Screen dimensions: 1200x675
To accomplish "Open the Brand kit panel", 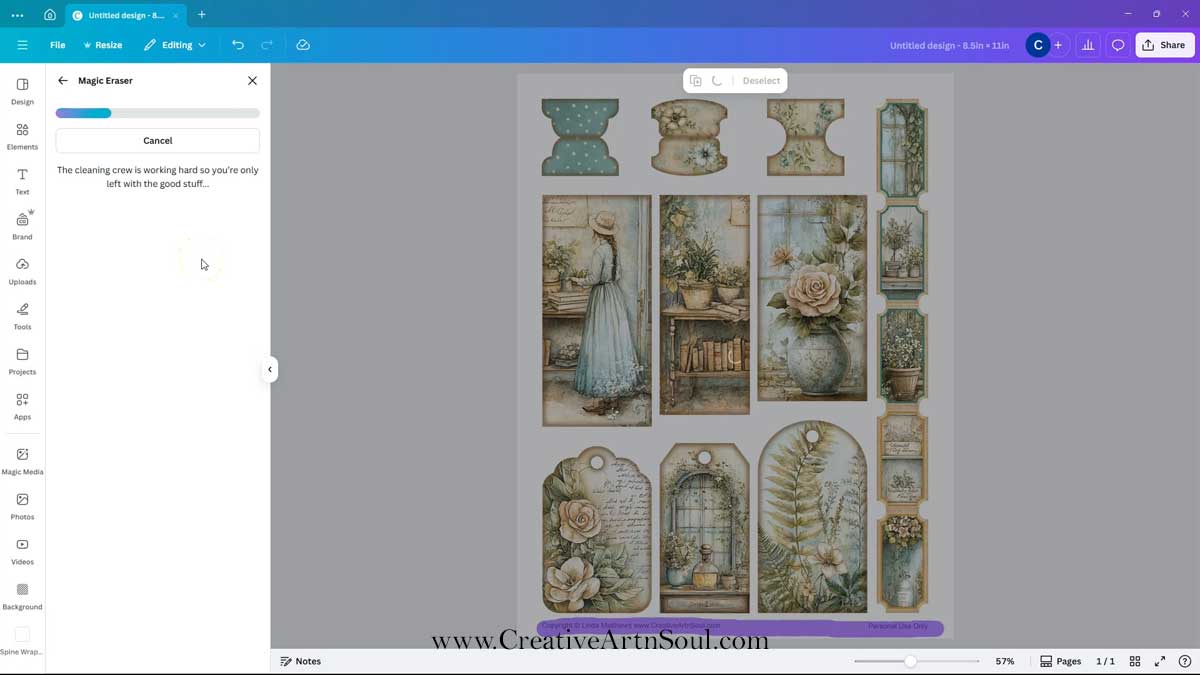I will tap(22, 226).
